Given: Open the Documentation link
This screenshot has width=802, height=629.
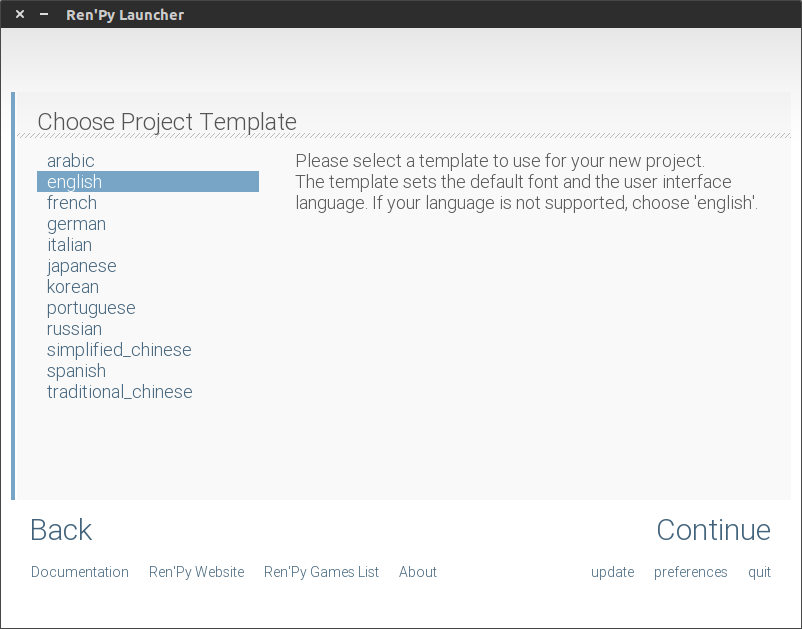Looking at the screenshot, I should pyautogui.click(x=80, y=572).
